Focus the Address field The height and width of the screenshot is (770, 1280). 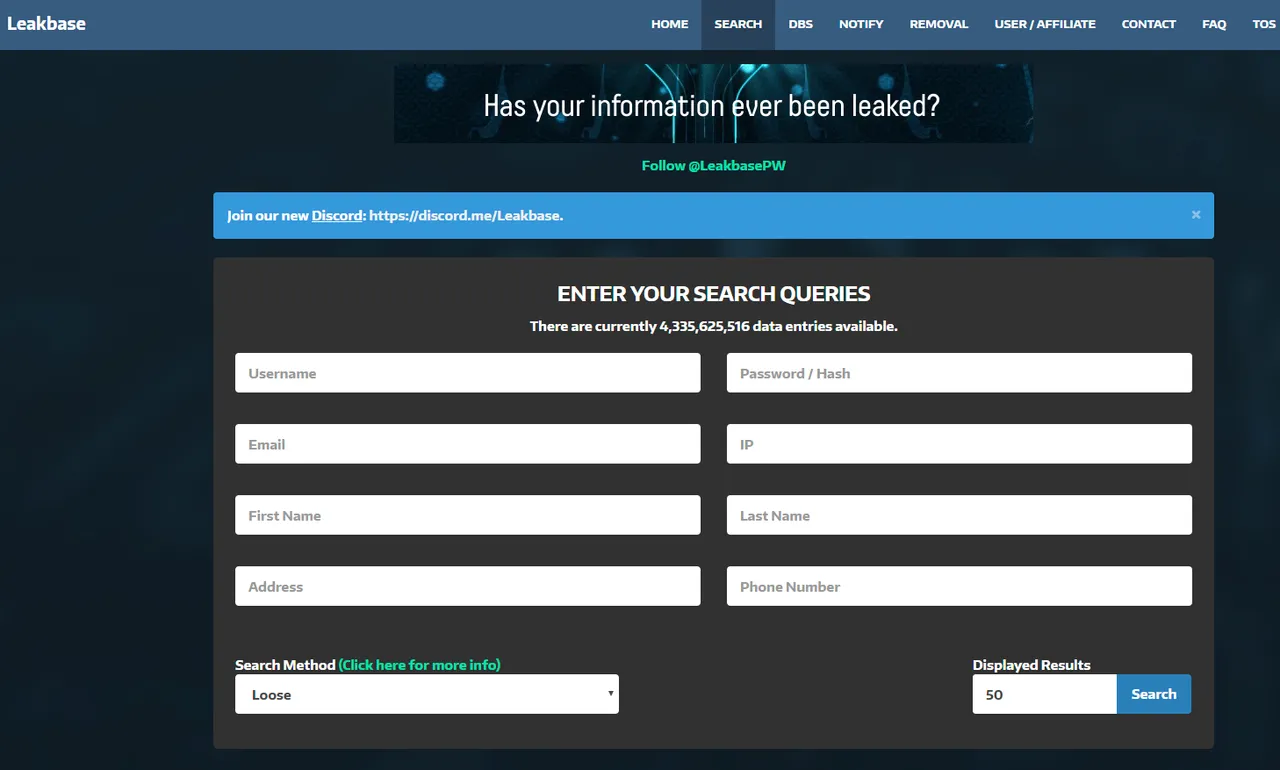[x=467, y=586]
